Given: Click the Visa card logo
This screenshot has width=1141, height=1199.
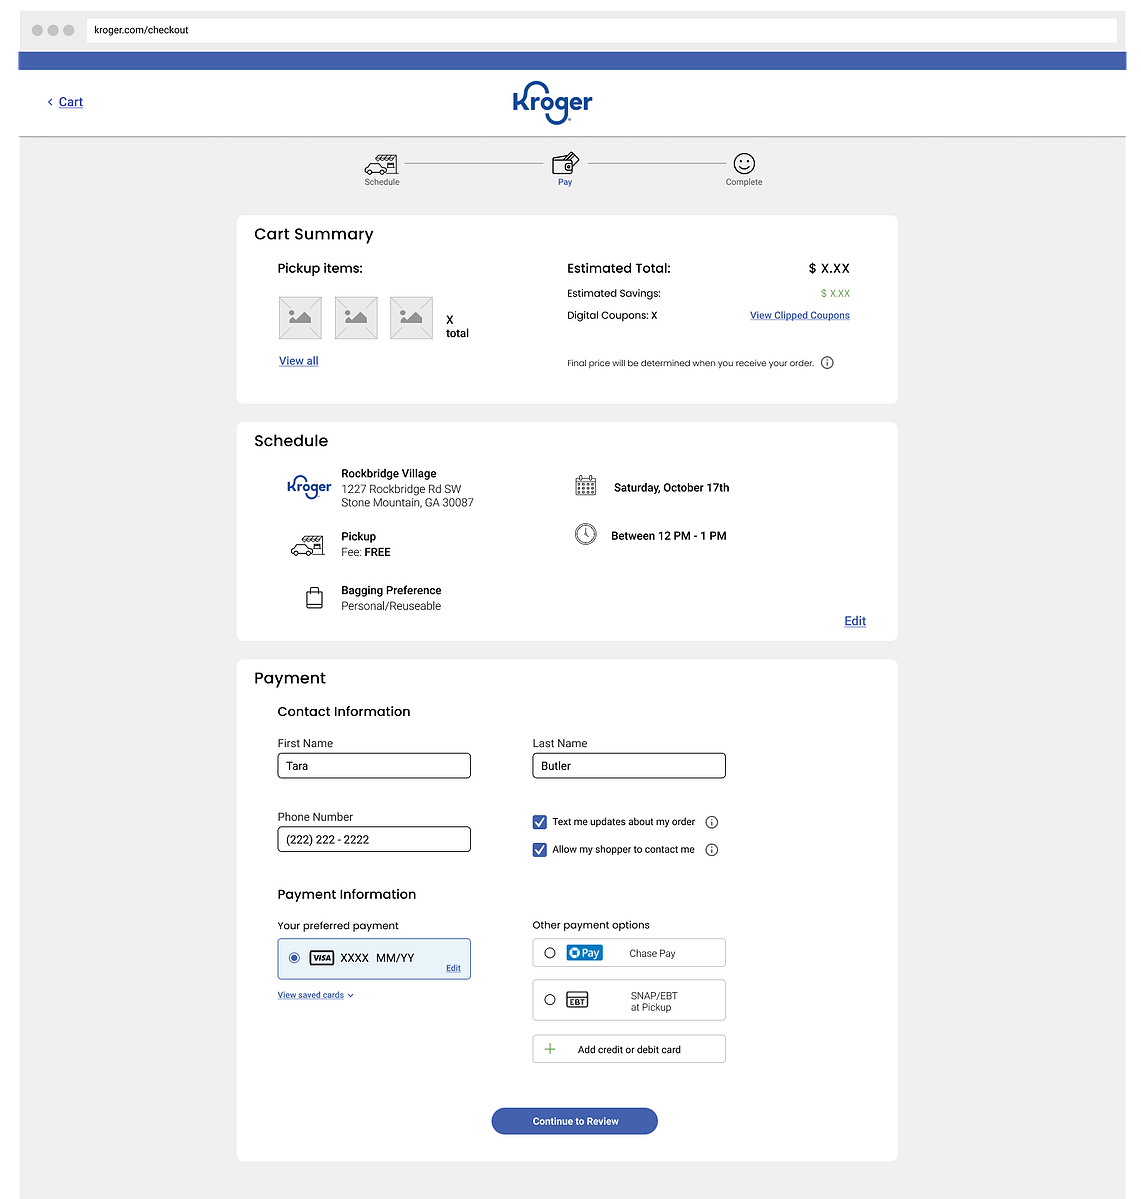Looking at the screenshot, I should [x=322, y=957].
